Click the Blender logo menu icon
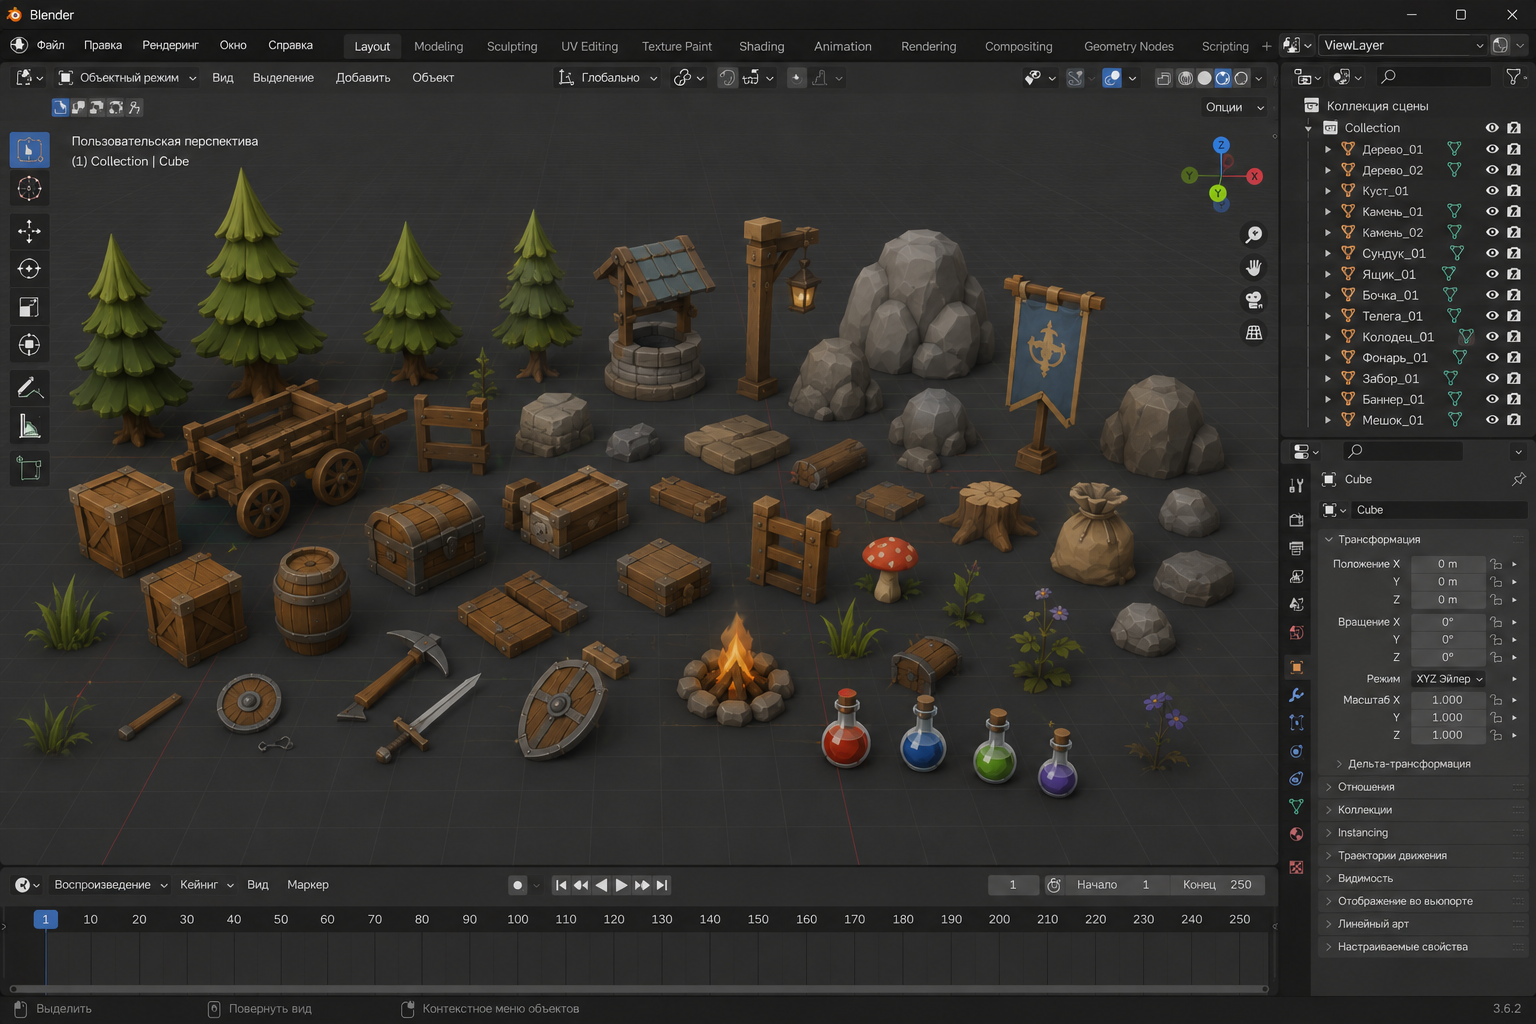 19,45
